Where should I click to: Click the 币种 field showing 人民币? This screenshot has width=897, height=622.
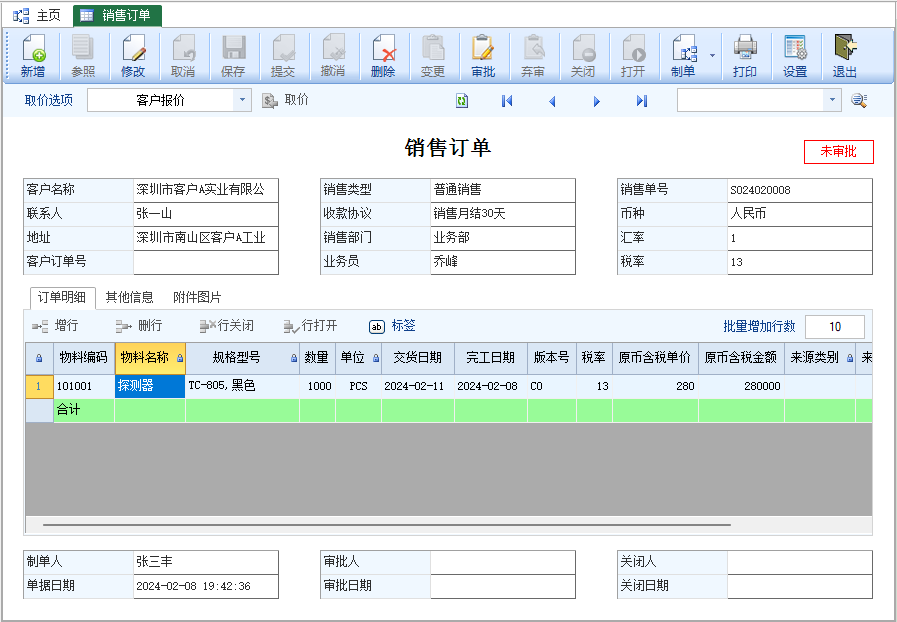[800, 214]
